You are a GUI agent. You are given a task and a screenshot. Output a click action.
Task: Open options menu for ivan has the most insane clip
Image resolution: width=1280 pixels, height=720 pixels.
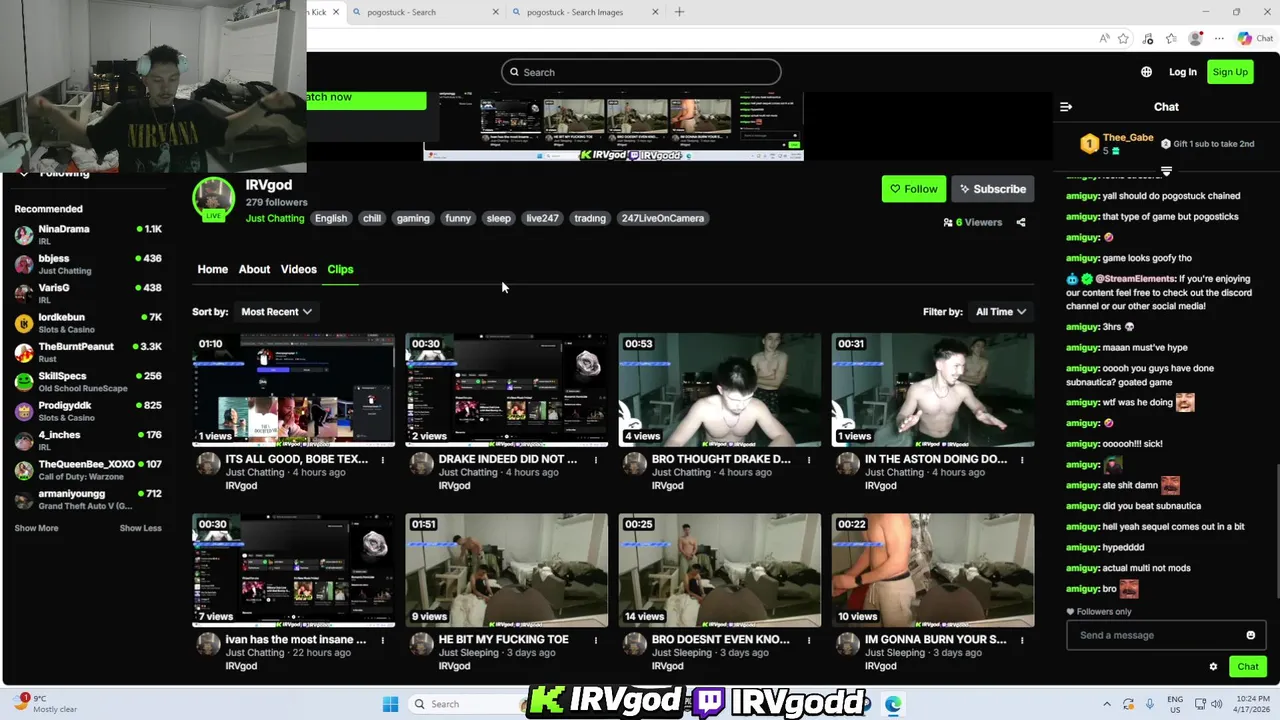[x=382, y=640]
